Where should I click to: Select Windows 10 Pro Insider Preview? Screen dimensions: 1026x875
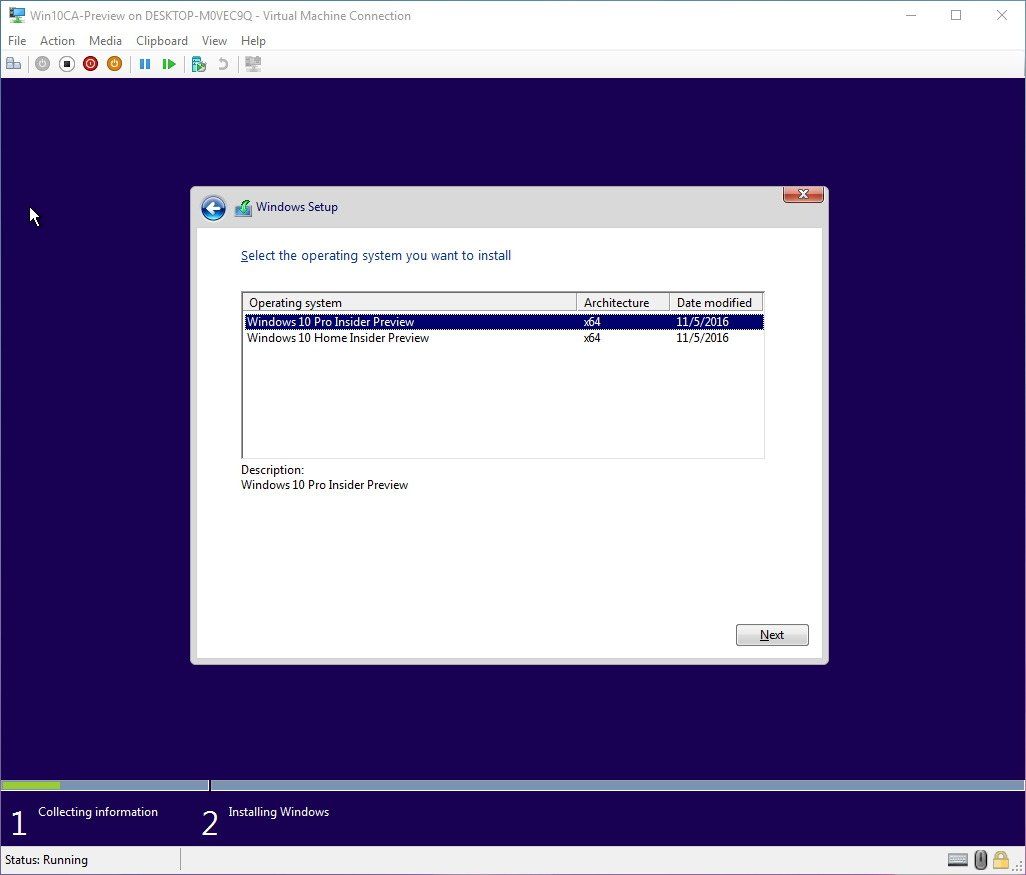(330, 321)
